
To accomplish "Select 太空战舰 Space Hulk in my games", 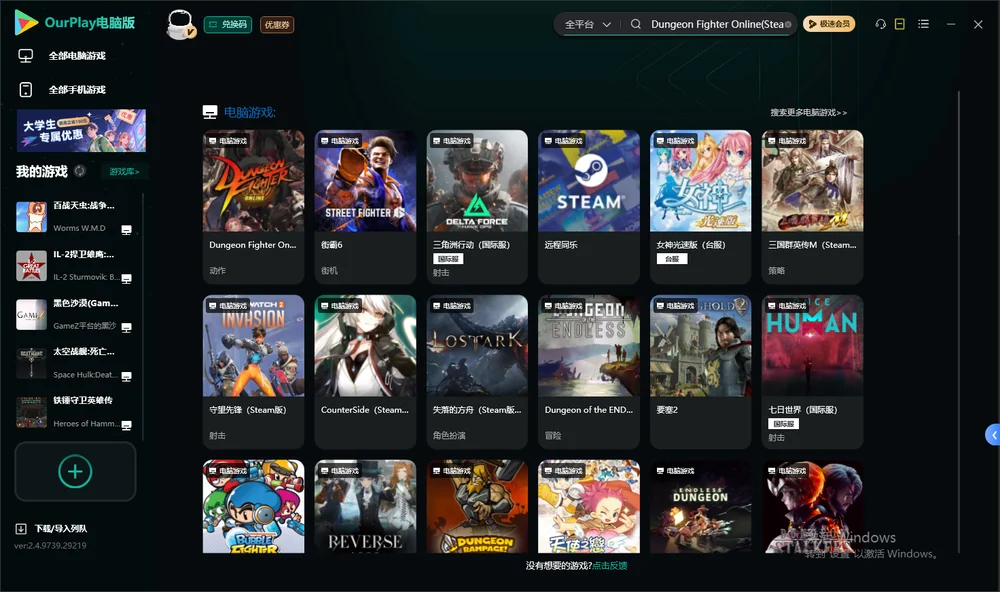I will [75, 363].
